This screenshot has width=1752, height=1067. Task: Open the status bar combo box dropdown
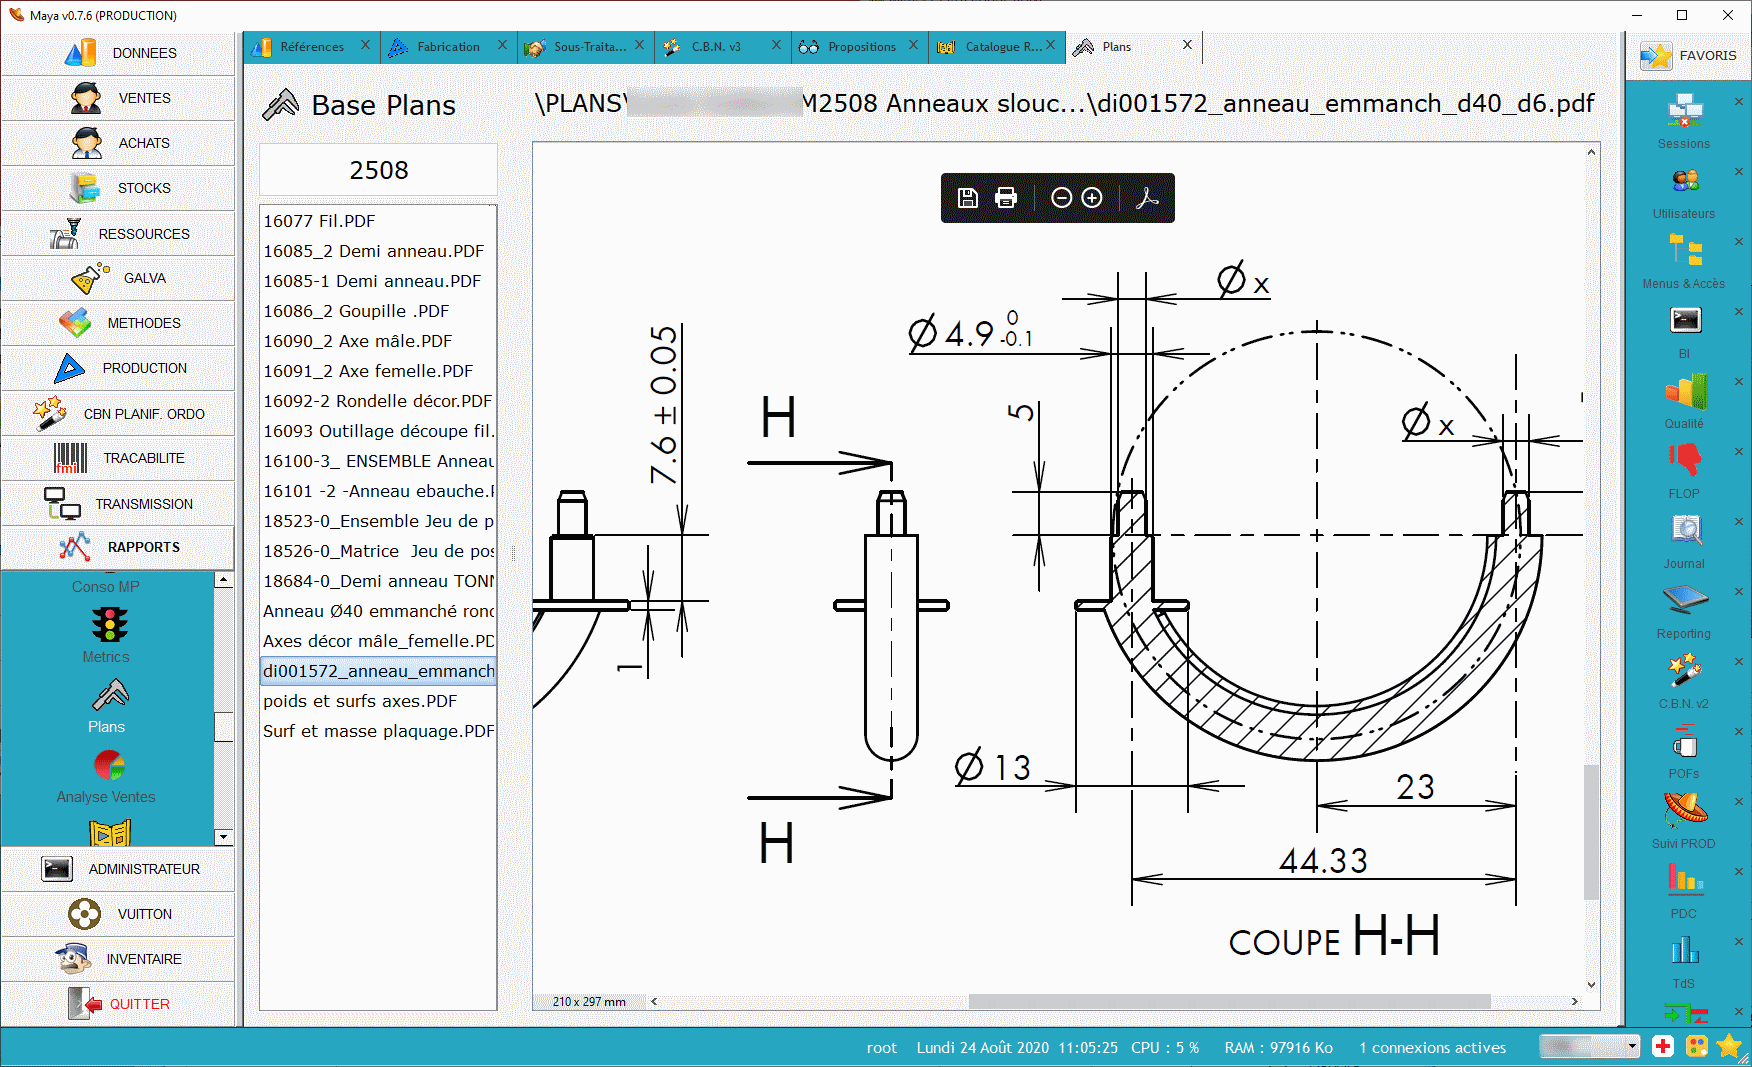pos(1633,1046)
